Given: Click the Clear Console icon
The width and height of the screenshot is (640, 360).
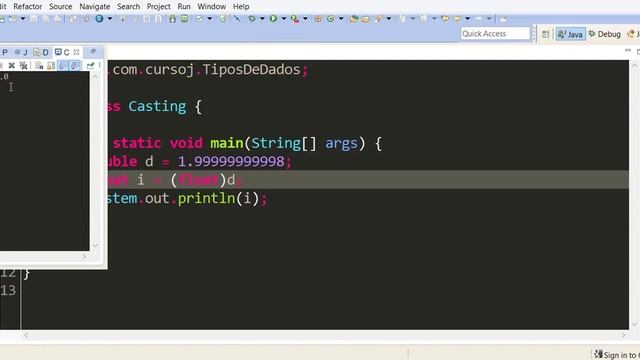Looking at the screenshot, I should (x=39, y=65).
